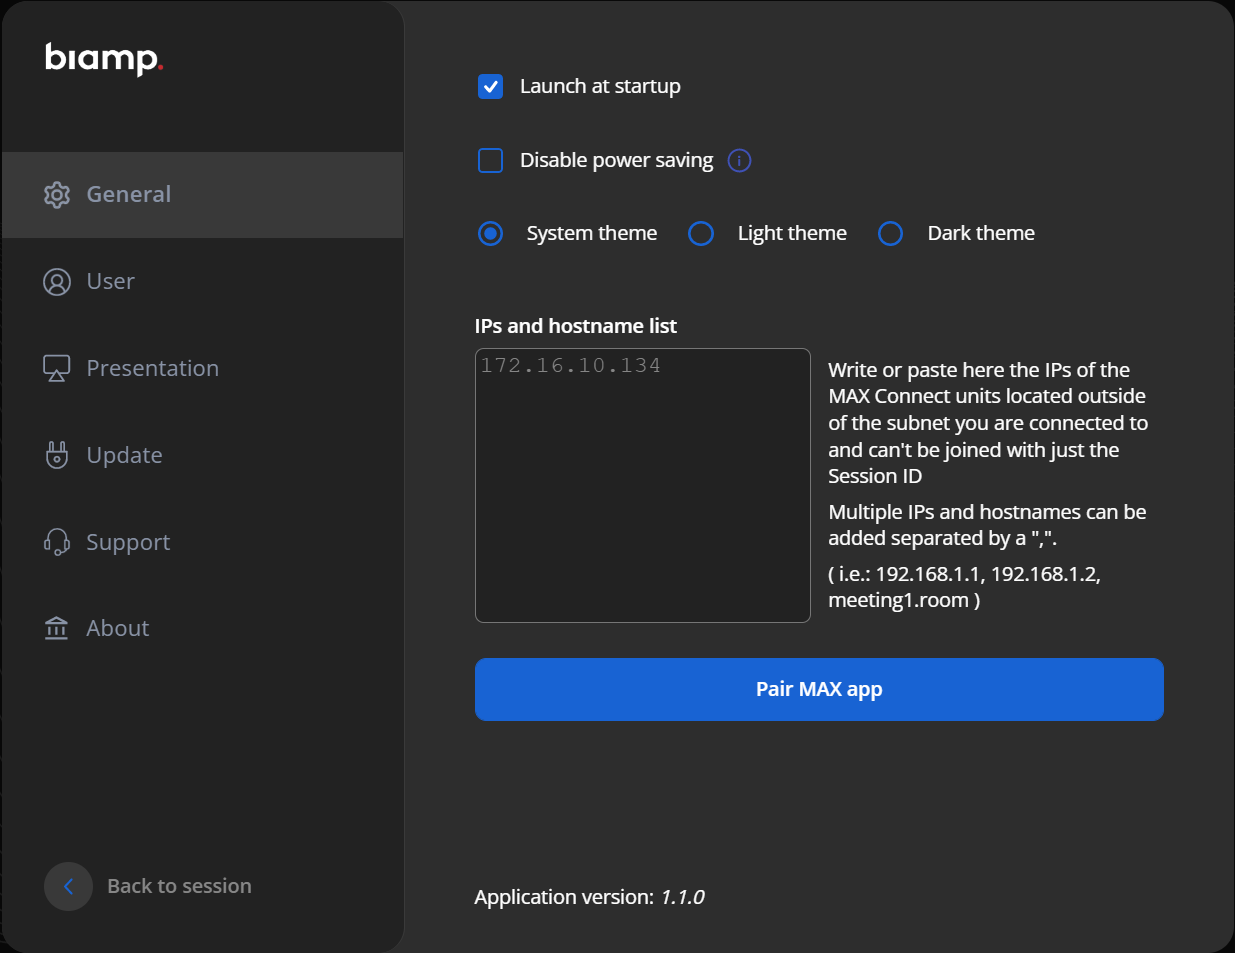The image size is (1235, 953).
Task: Click the Support headset icon
Action: pos(57,542)
